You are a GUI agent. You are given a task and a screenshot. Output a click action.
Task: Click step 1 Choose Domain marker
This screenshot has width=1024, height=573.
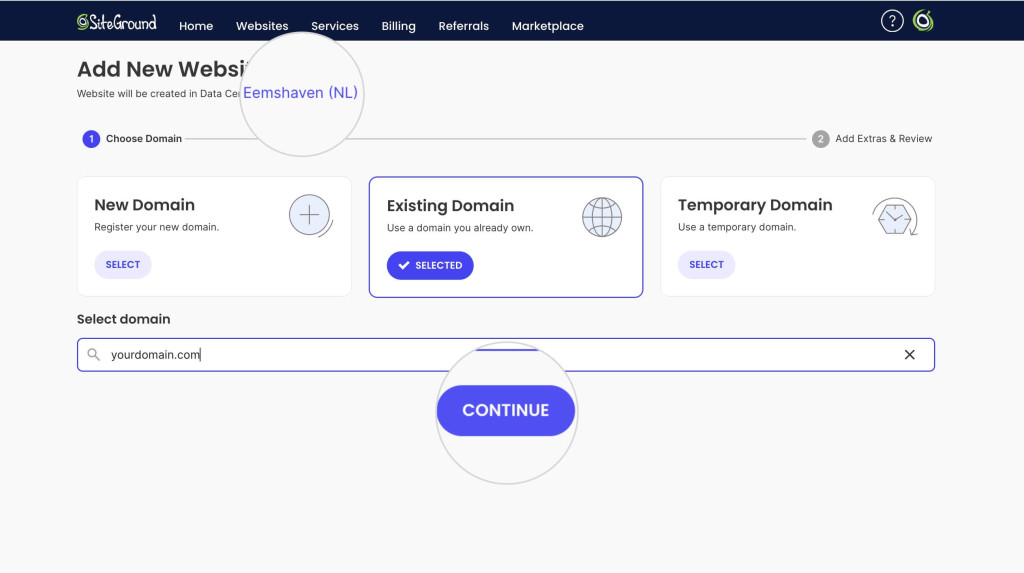click(91, 139)
